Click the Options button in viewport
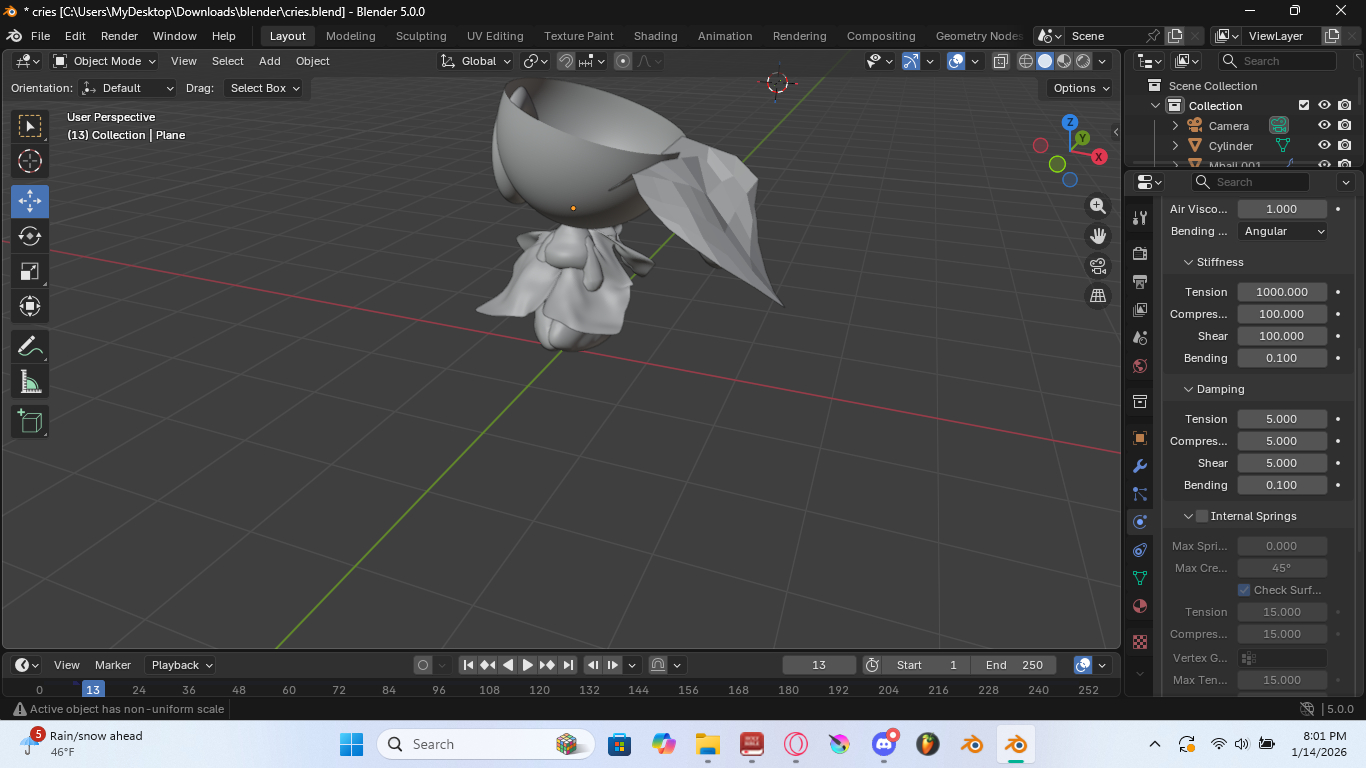 pos(1081,88)
